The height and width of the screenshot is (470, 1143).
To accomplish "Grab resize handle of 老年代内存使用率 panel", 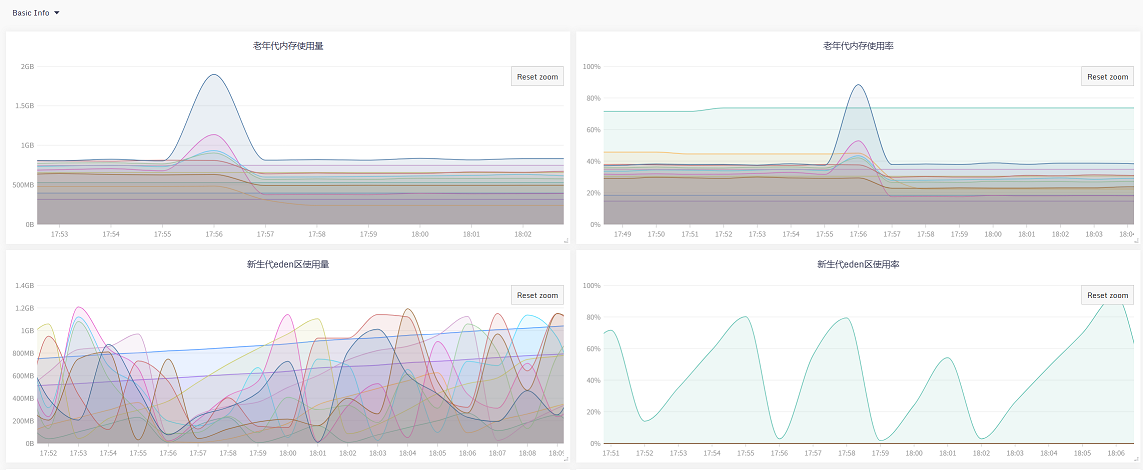I will (x=1135, y=241).
